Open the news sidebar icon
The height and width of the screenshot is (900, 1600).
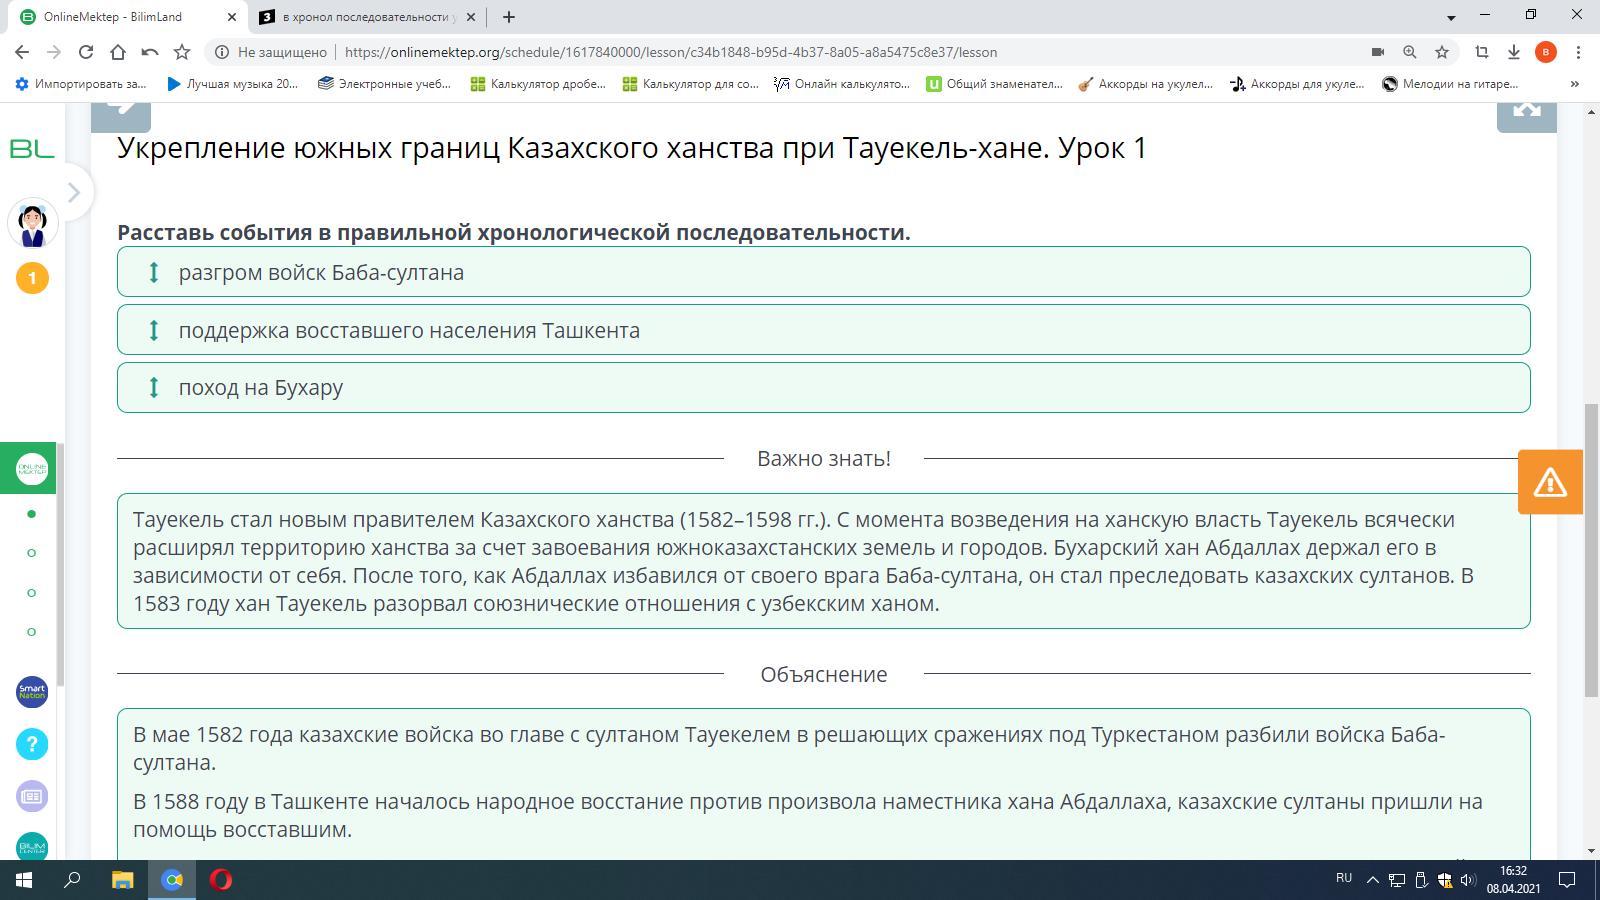pos(32,797)
